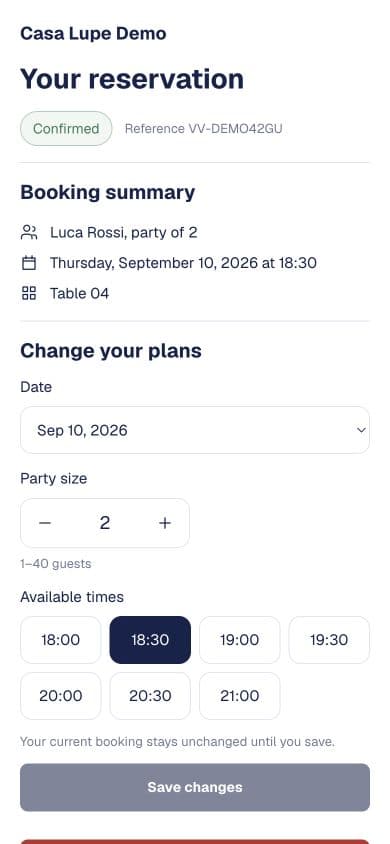Choose the 19:00 available time

239,640
